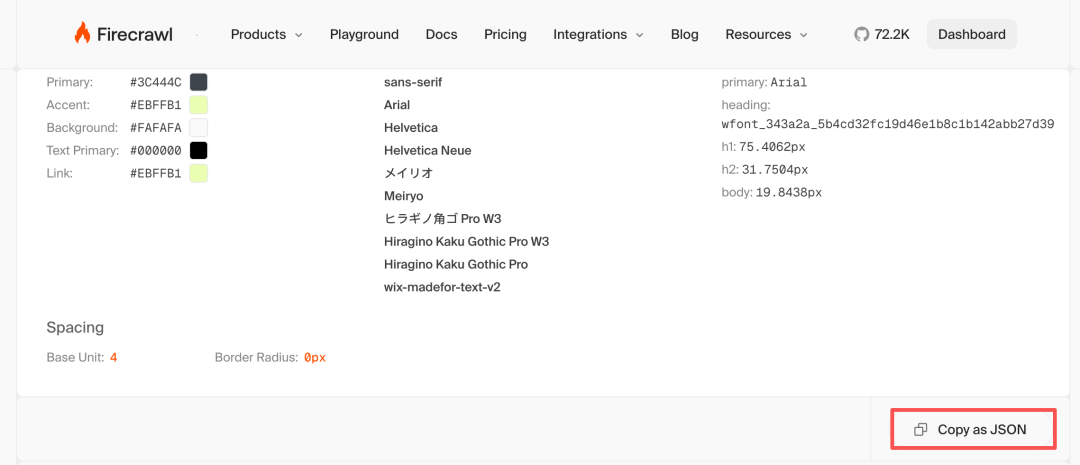Click the copy icon in Copy as JSON
The height and width of the screenshot is (465, 1080).
tap(921, 430)
